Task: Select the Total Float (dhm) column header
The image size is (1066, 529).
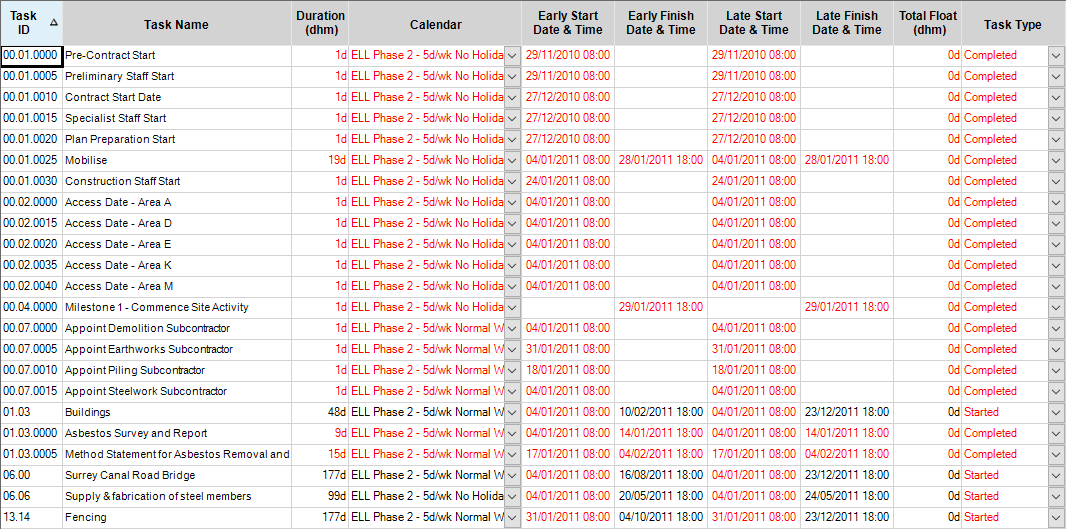Action: [927, 23]
